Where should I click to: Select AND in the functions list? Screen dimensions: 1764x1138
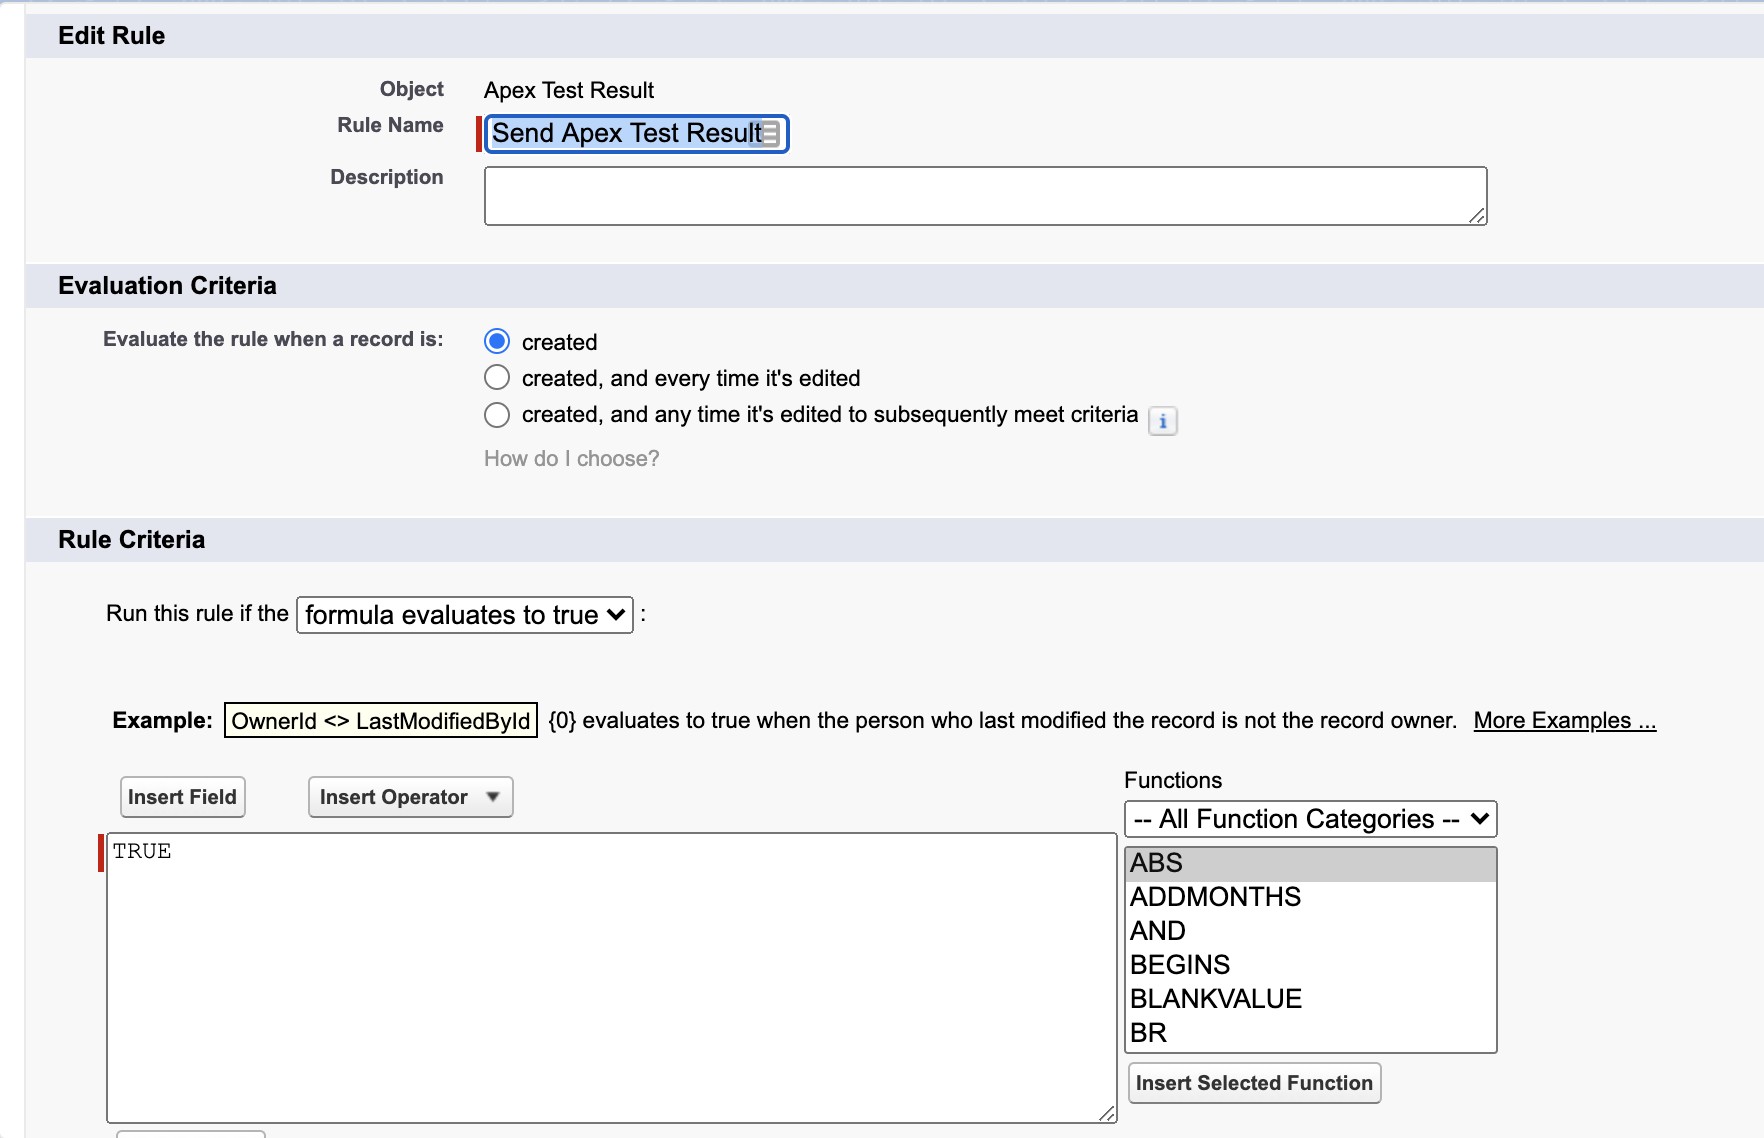pyautogui.click(x=1310, y=931)
